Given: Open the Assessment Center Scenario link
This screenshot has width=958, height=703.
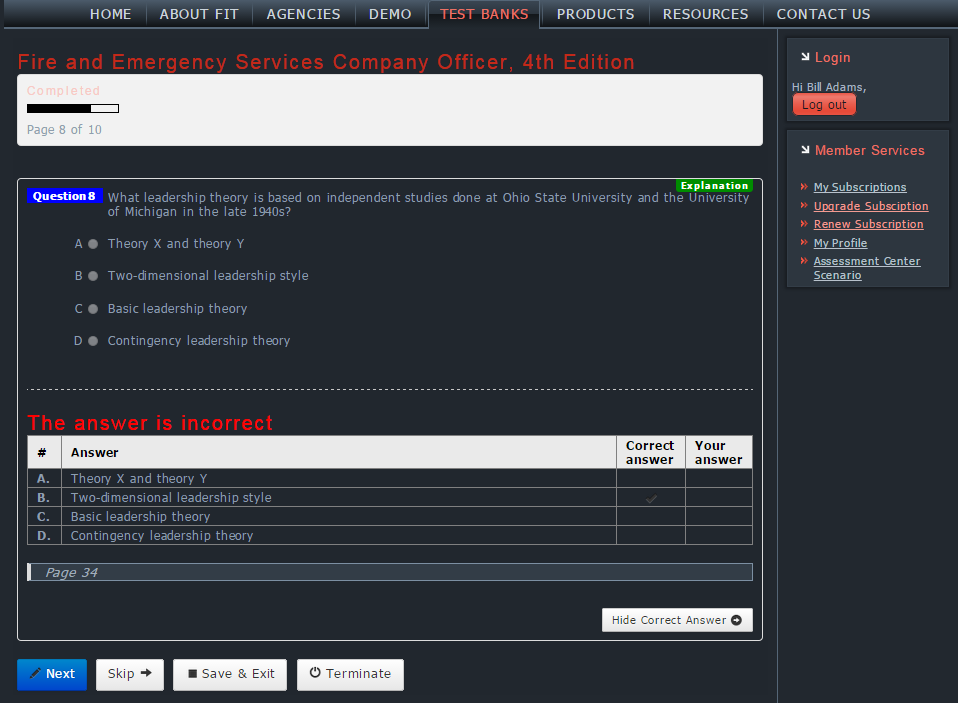Looking at the screenshot, I should pyautogui.click(x=866, y=268).
